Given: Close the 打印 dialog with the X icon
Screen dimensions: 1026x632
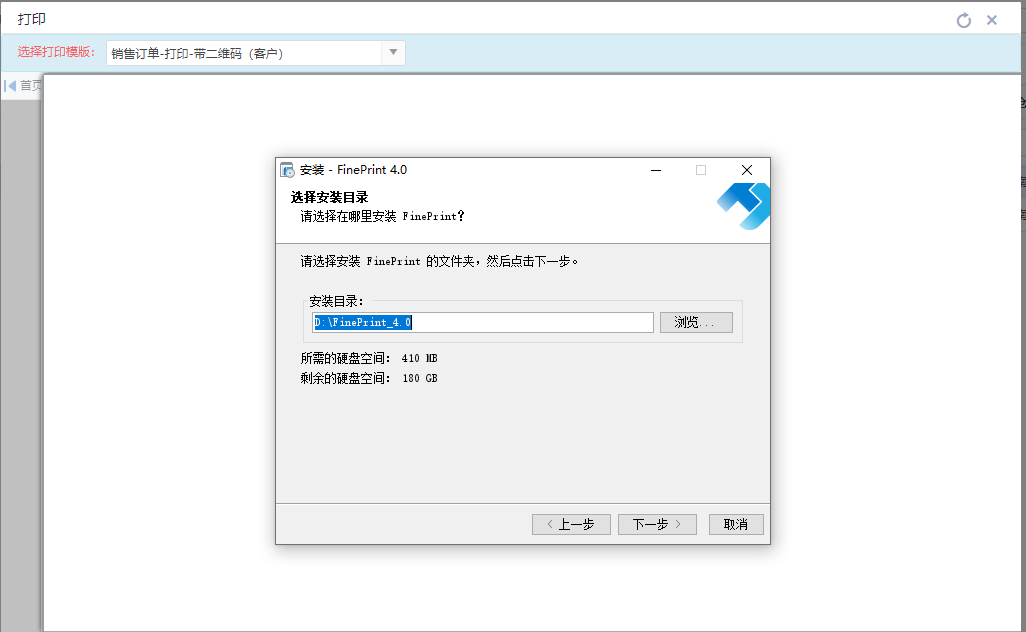Looking at the screenshot, I should click(992, 20).
